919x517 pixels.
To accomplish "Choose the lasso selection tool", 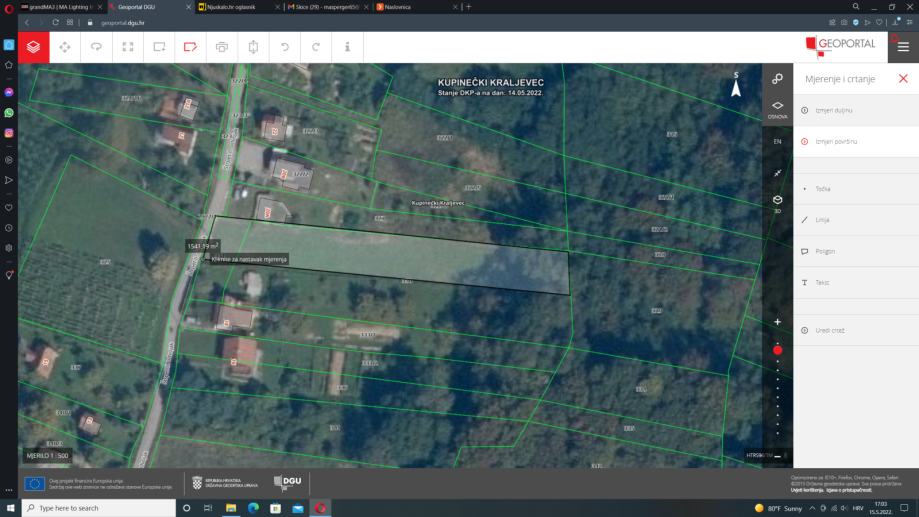I will [x=96, y=47].
